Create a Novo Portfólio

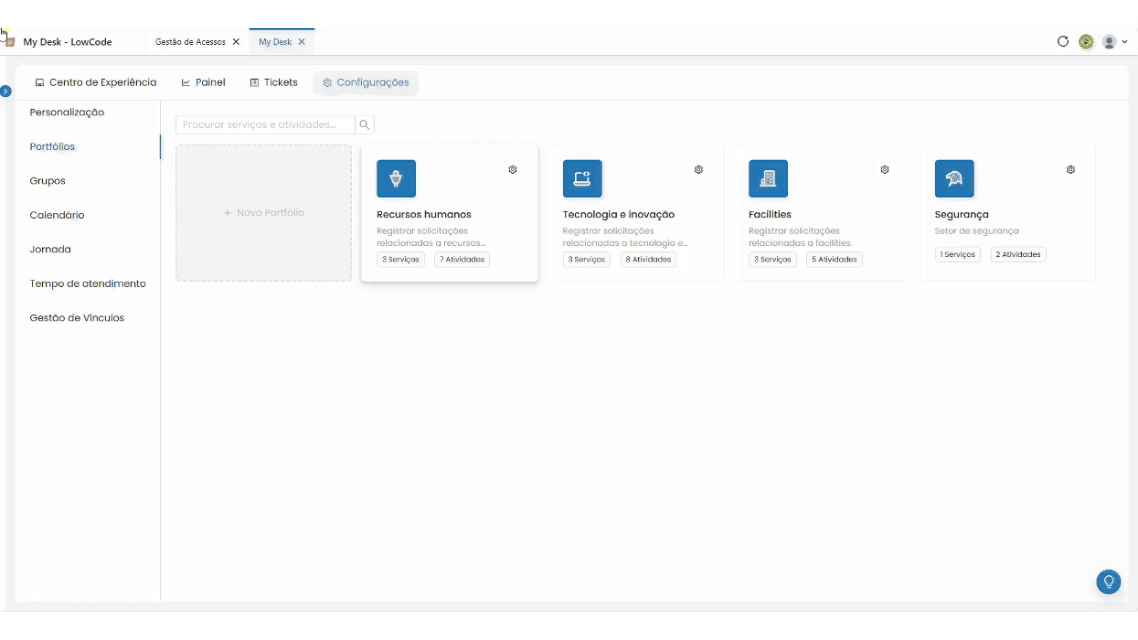point(263,213)
